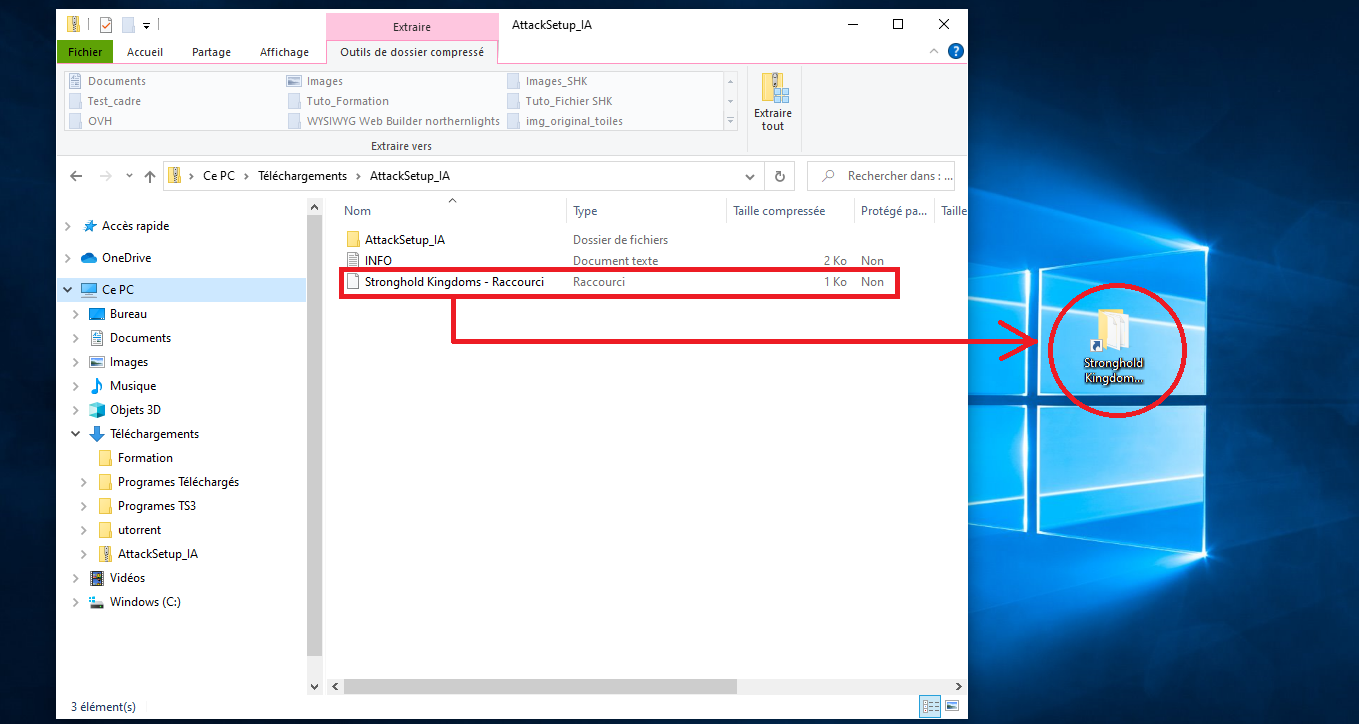Expand the Accès rapide tree node

(68, 226)
